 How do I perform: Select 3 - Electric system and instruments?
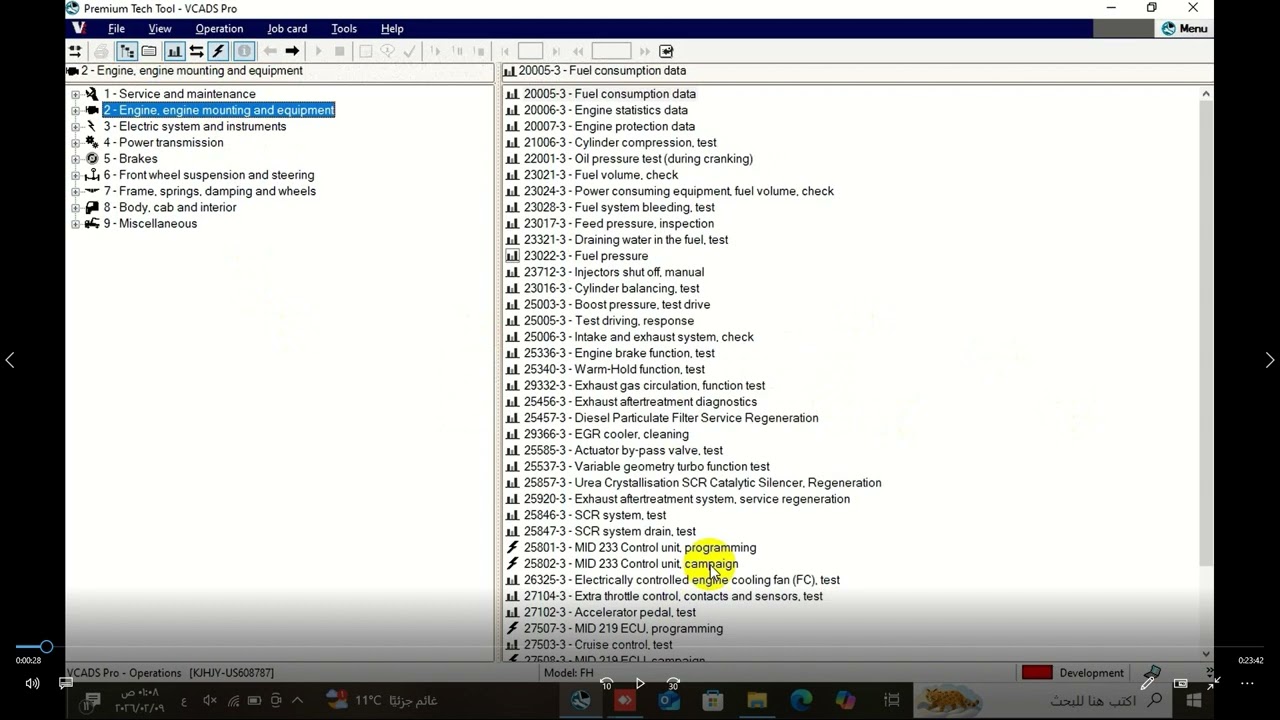click(194, 126)
